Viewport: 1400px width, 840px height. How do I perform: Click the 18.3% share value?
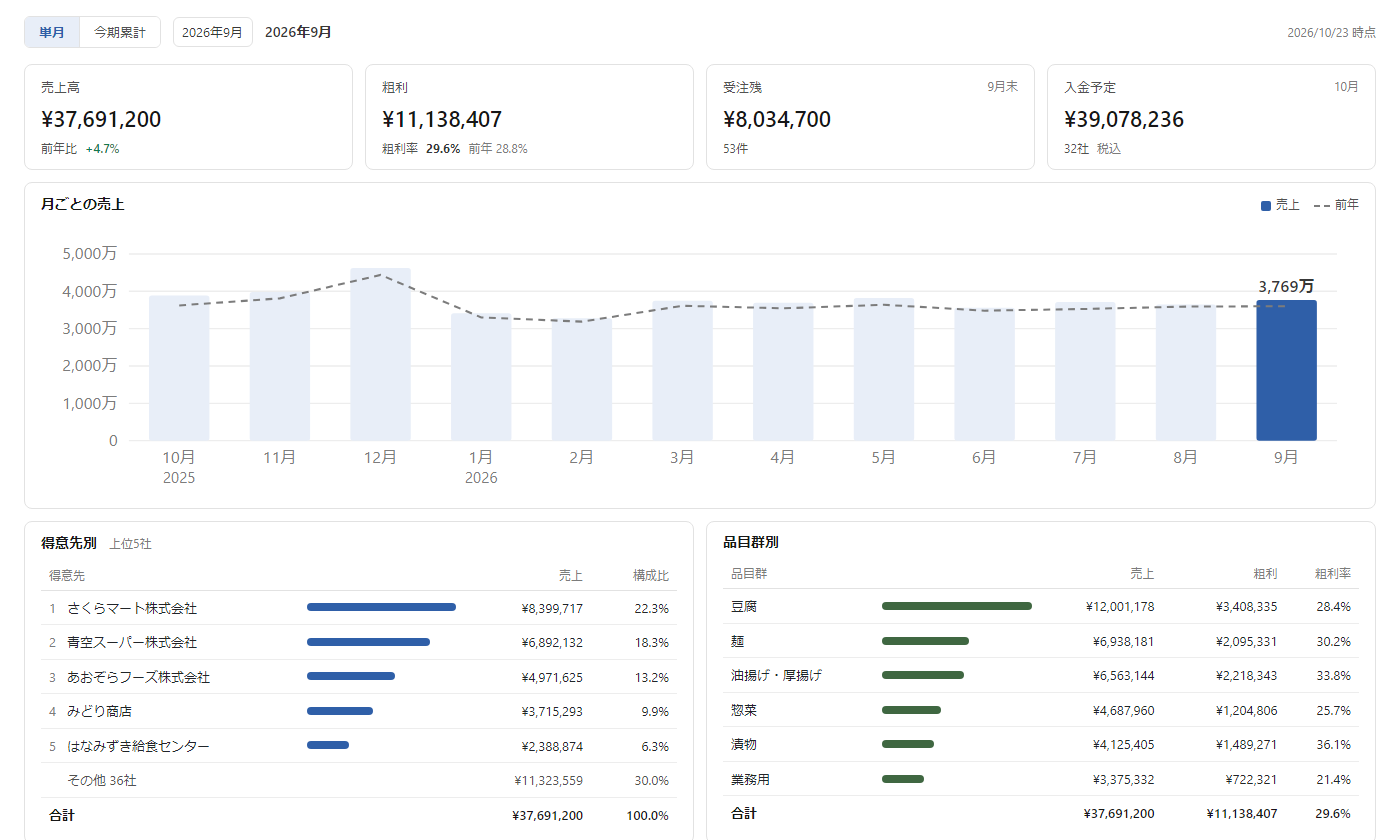(652, 642)
